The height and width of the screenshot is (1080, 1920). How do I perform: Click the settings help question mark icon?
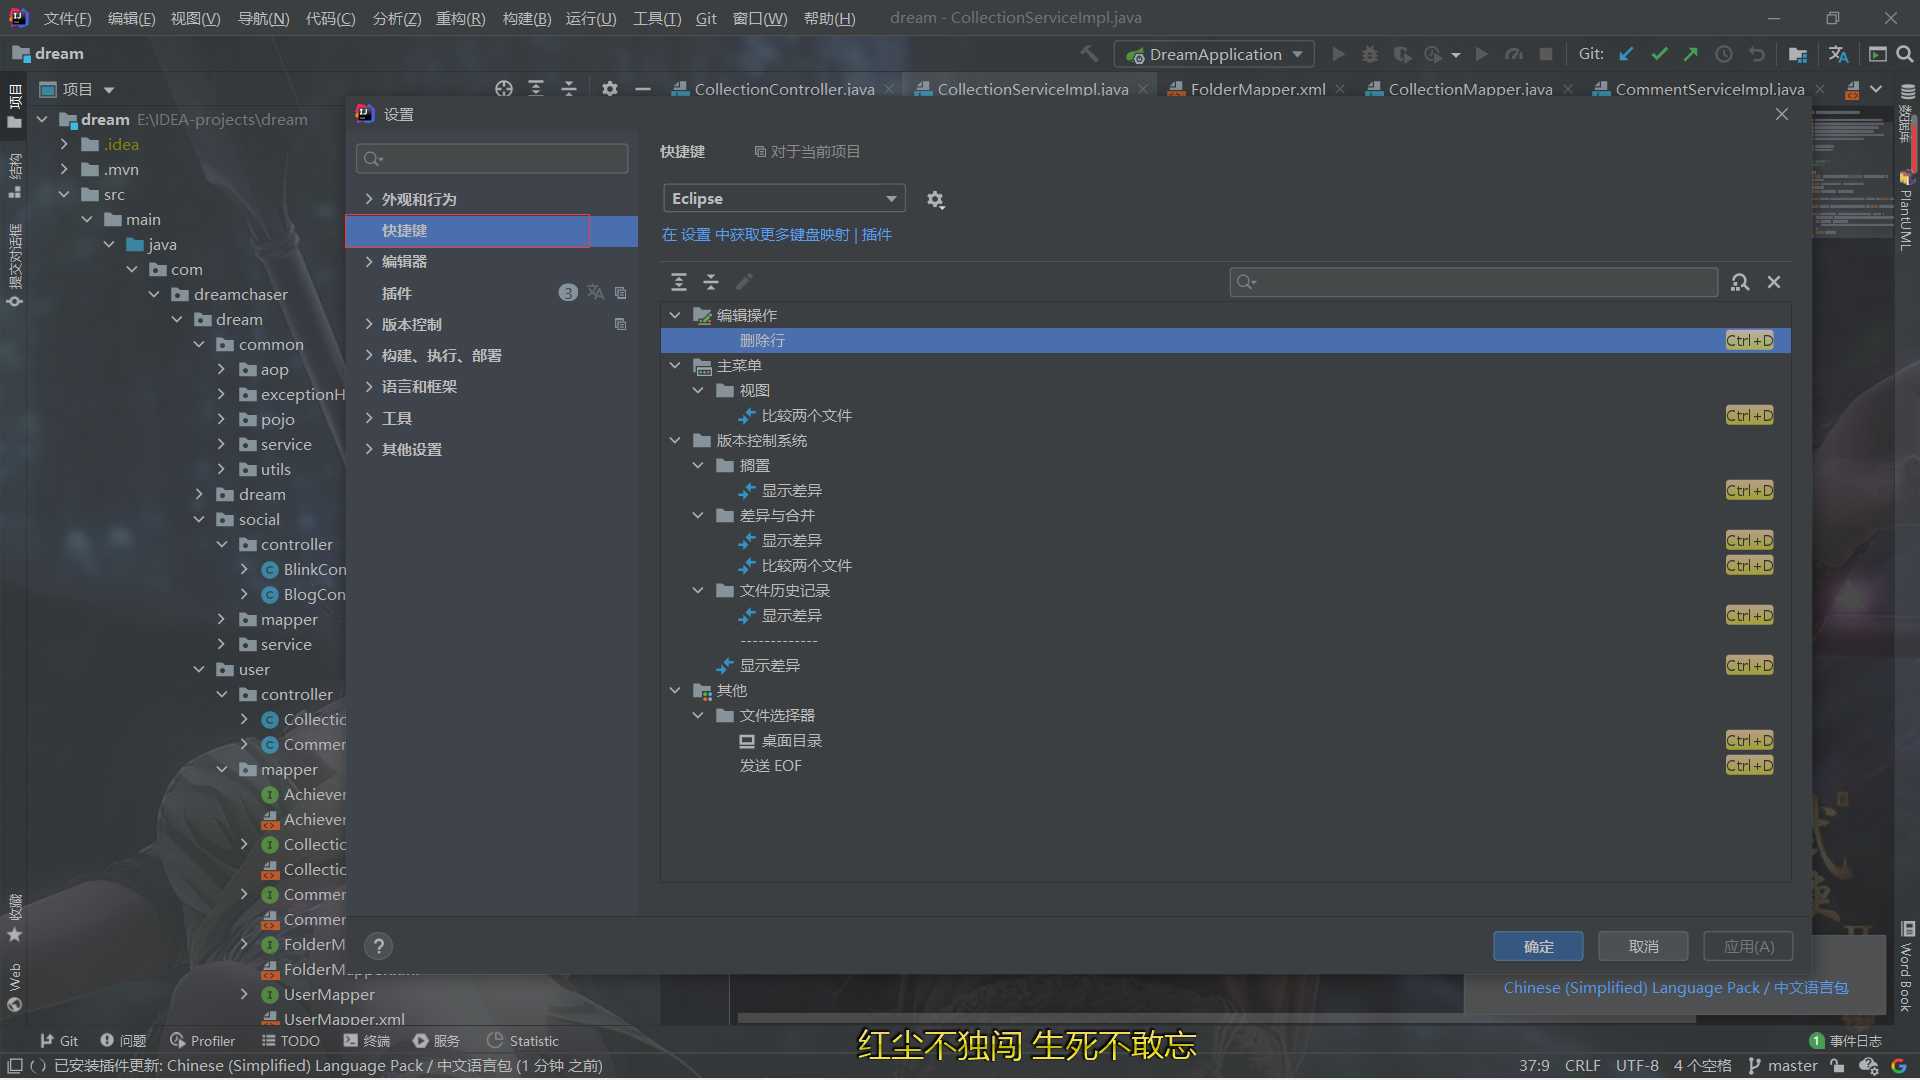pos(378,946)
